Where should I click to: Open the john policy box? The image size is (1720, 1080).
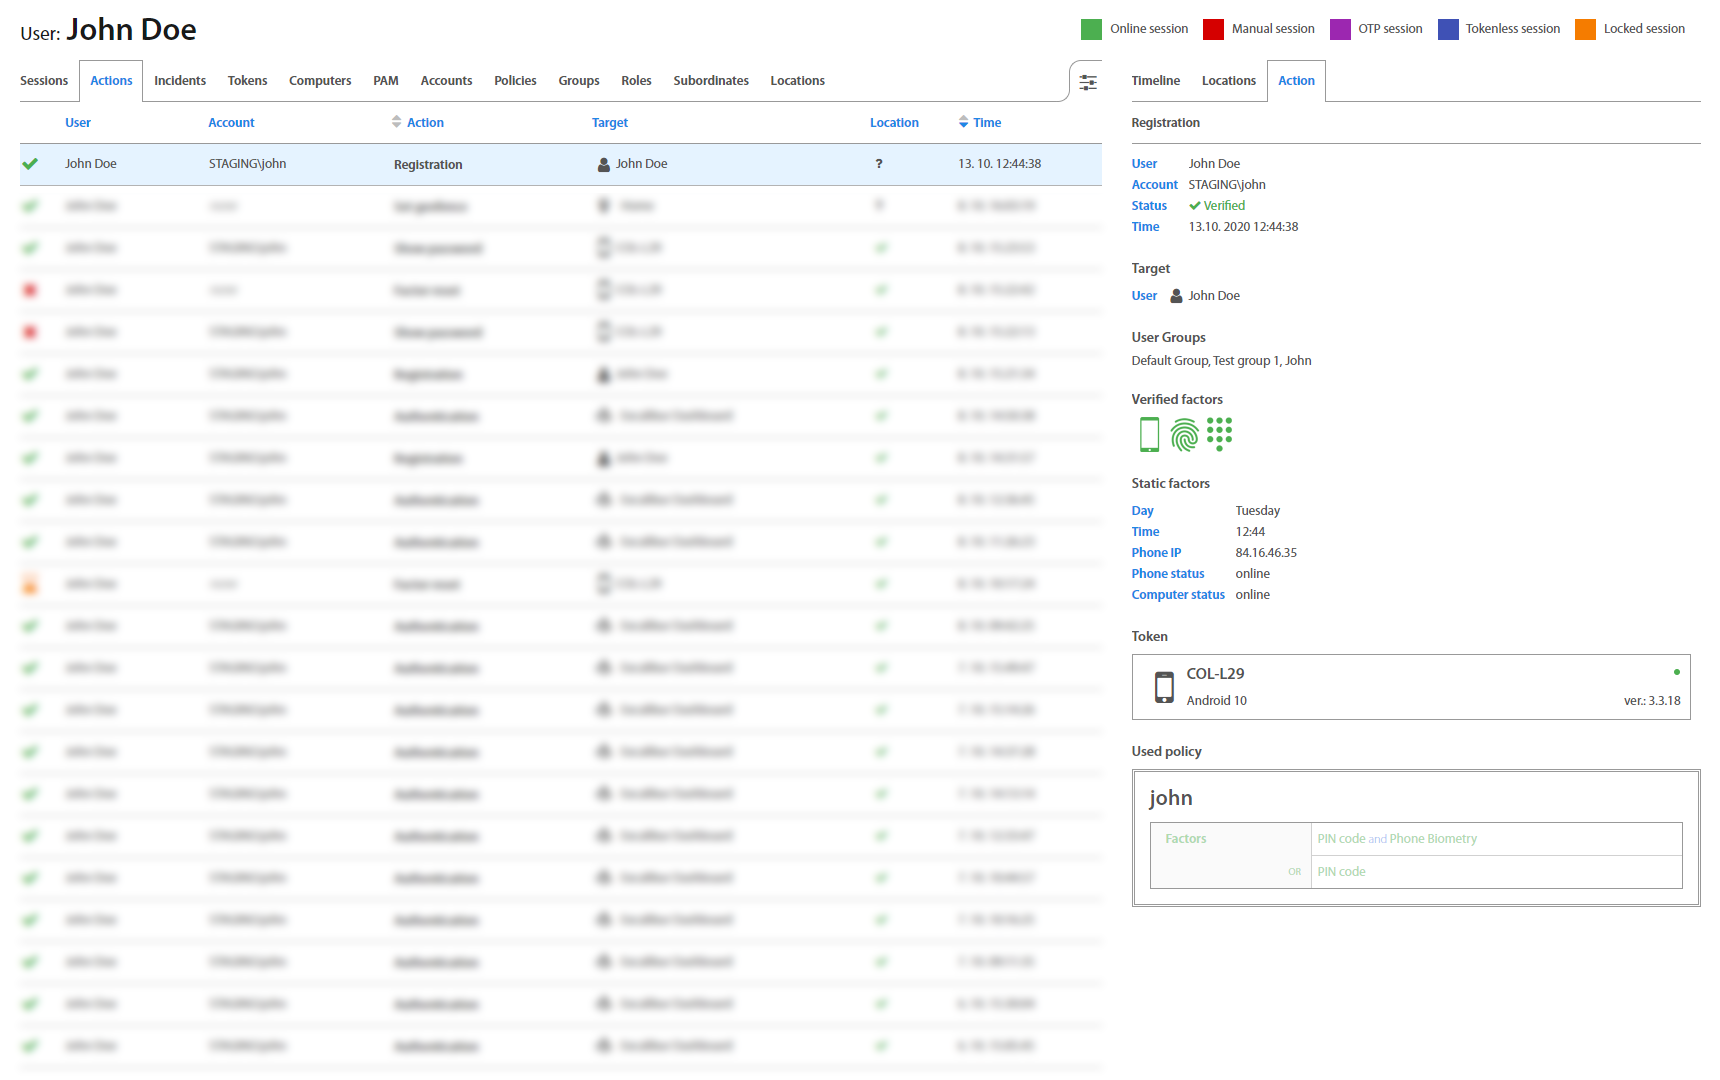(1415, 838)
